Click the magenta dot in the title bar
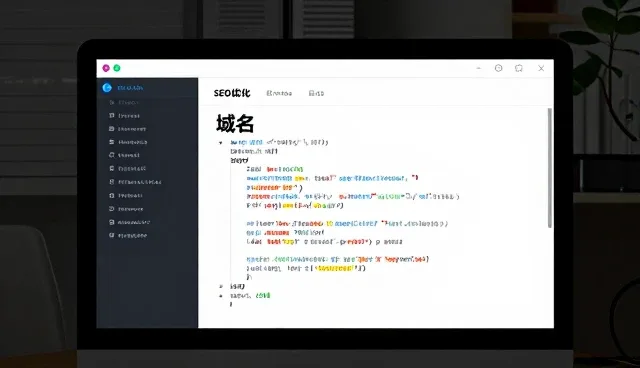Viewport: 640px width, 368px height. [106, 68]
